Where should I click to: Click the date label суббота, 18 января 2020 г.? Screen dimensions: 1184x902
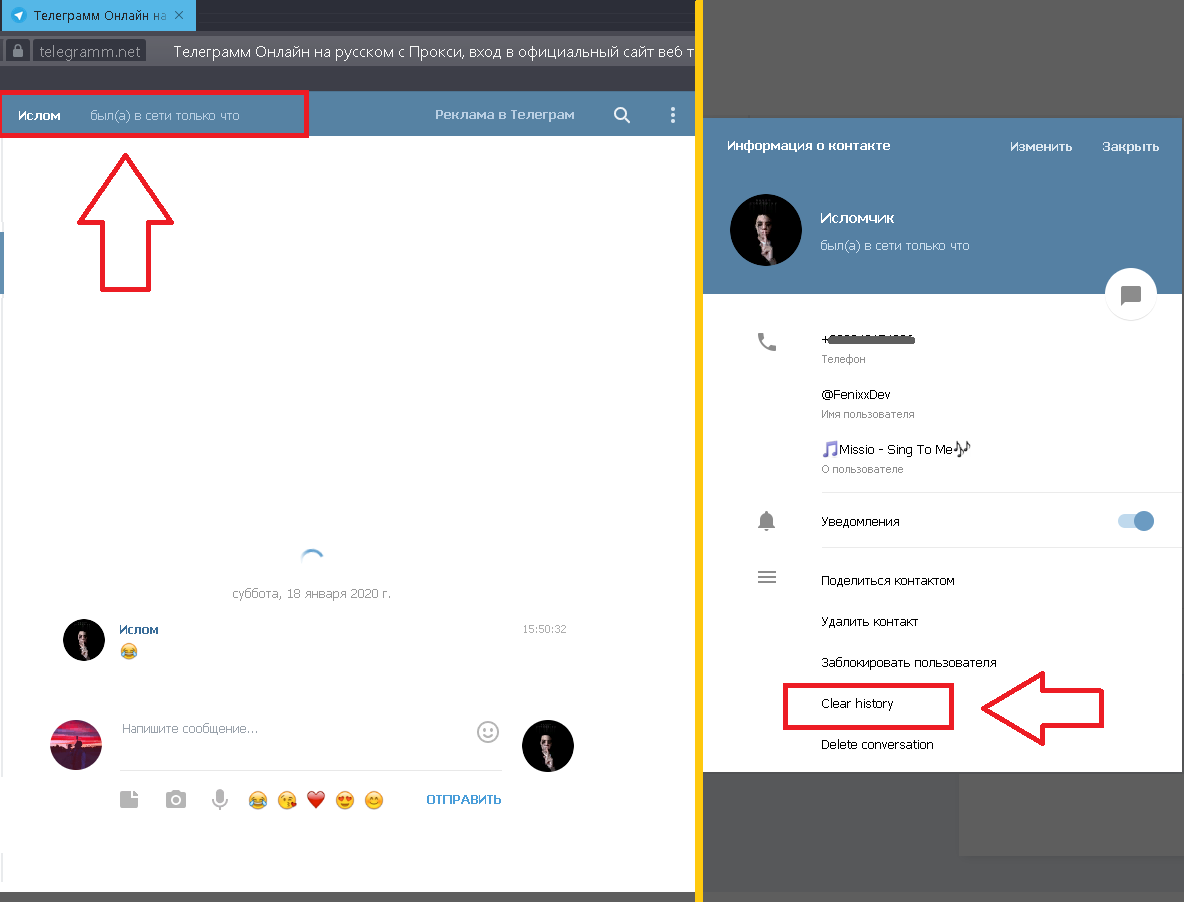tap(311, 593)
